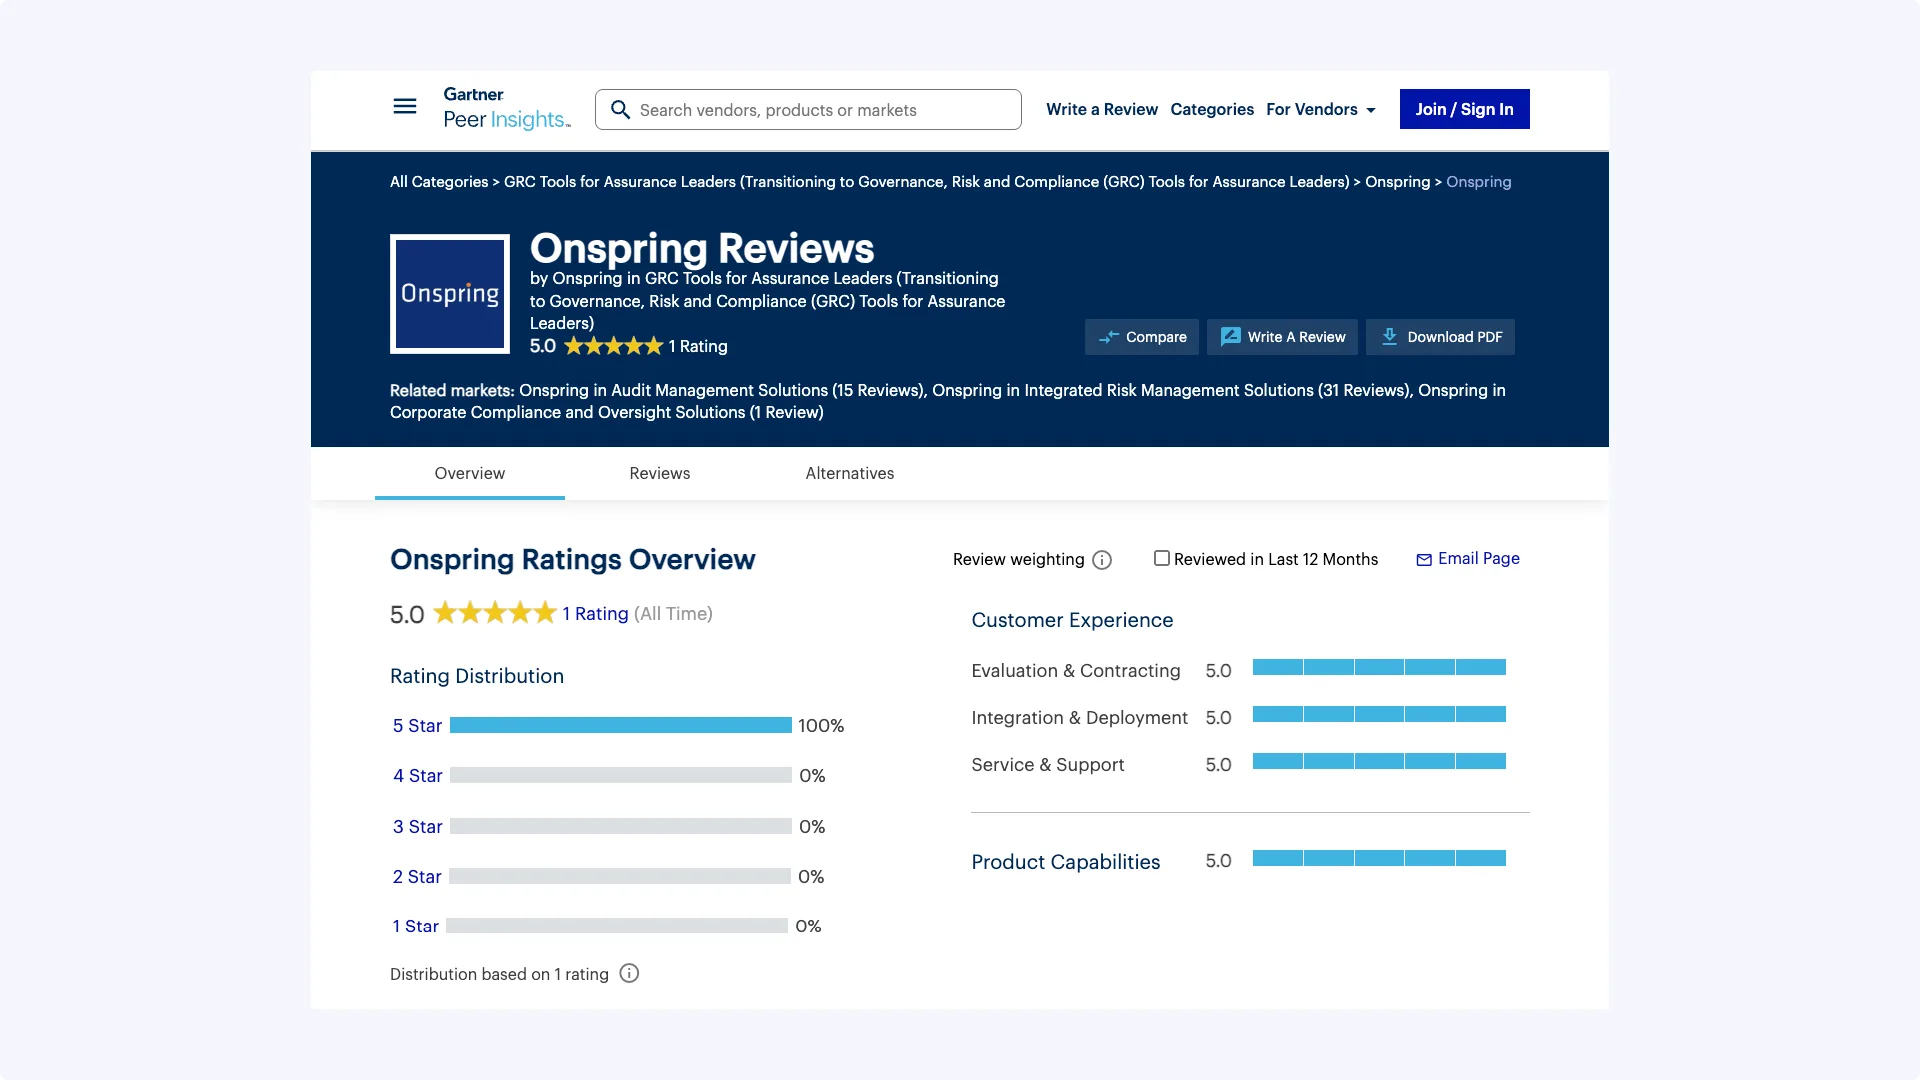This screenshot has height=1080, width=1920.
Task: Click the Compare arrows icon button
Action: pyautogui.click(x=1141, y=337)
